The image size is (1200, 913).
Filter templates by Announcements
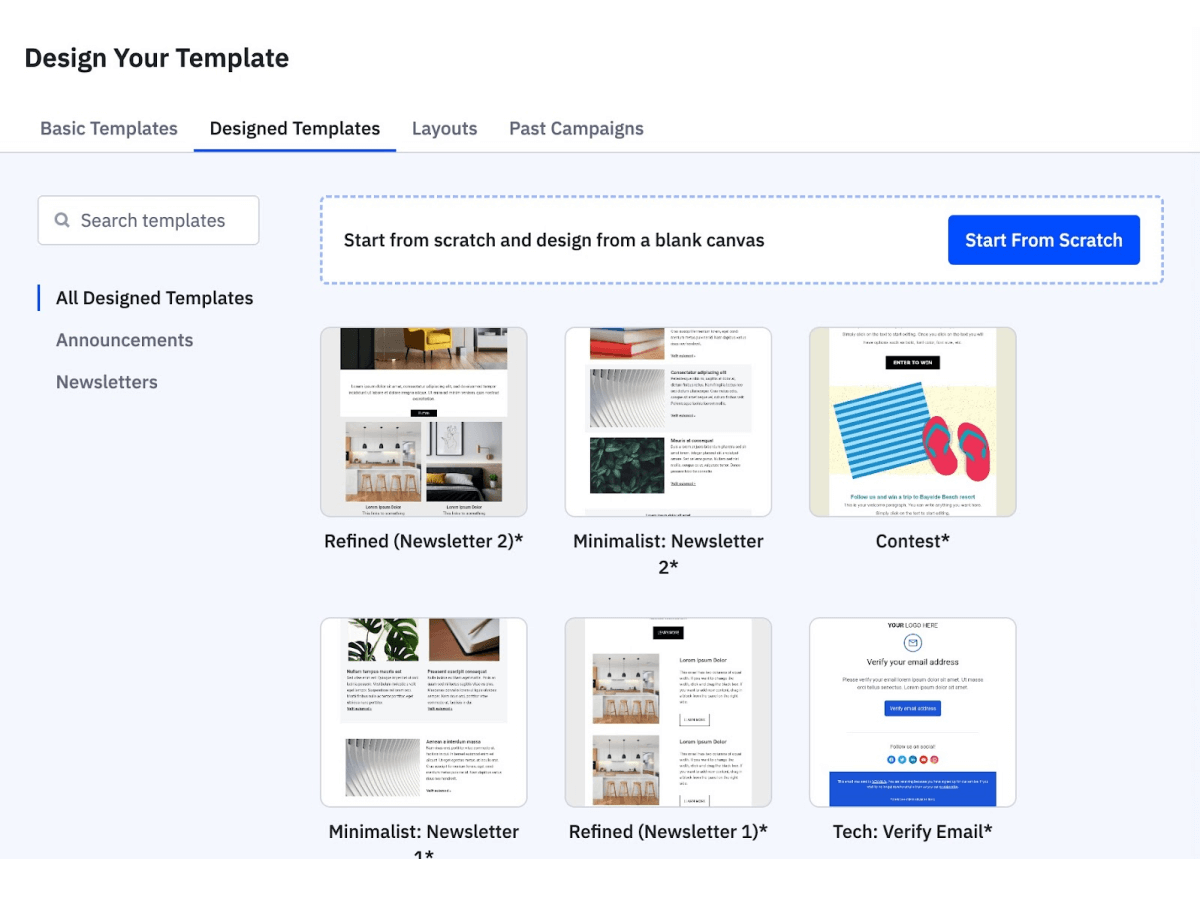(125, 340)
